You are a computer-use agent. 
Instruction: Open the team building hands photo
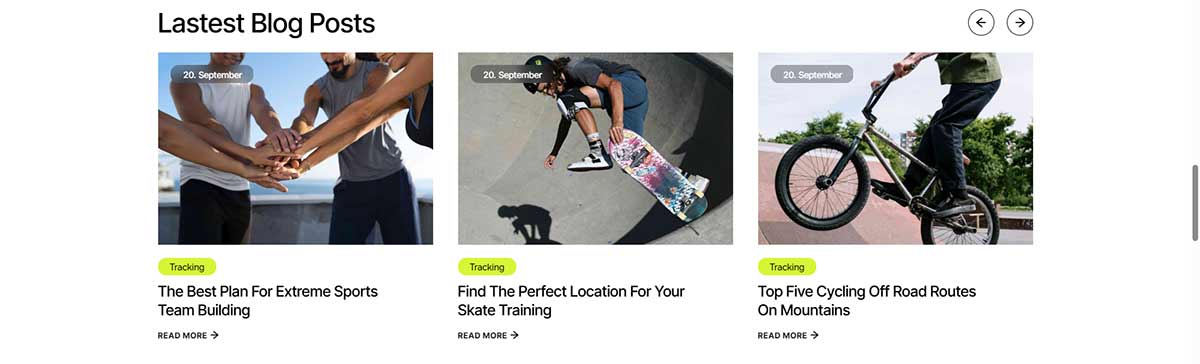295,148
